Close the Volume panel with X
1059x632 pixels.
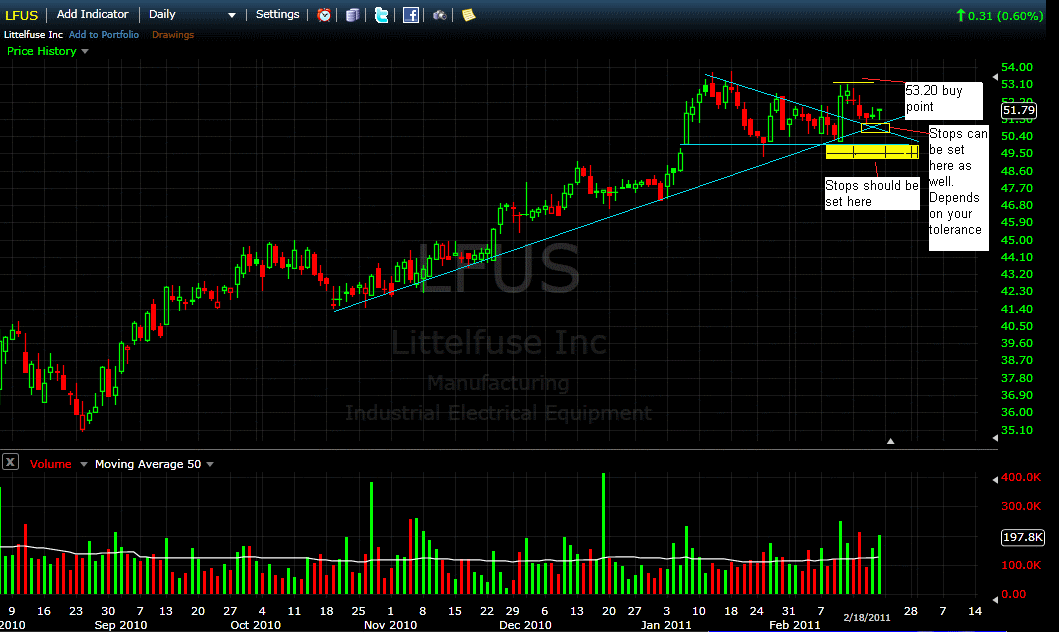(x=10, y=463)
